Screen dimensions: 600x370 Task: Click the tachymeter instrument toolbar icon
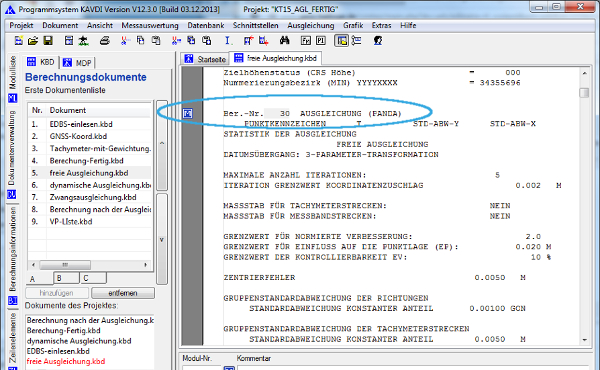(83, 41)
